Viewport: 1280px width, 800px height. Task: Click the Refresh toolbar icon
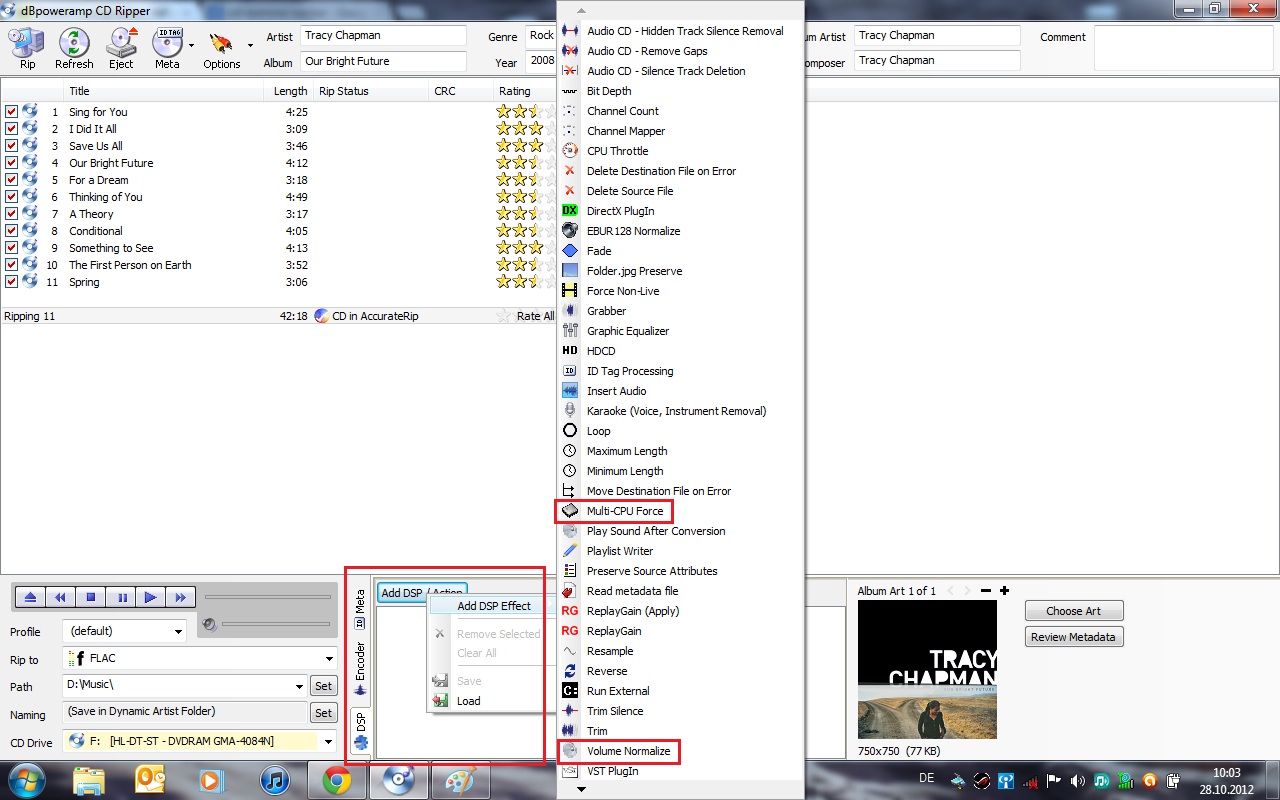click(74, 46)
